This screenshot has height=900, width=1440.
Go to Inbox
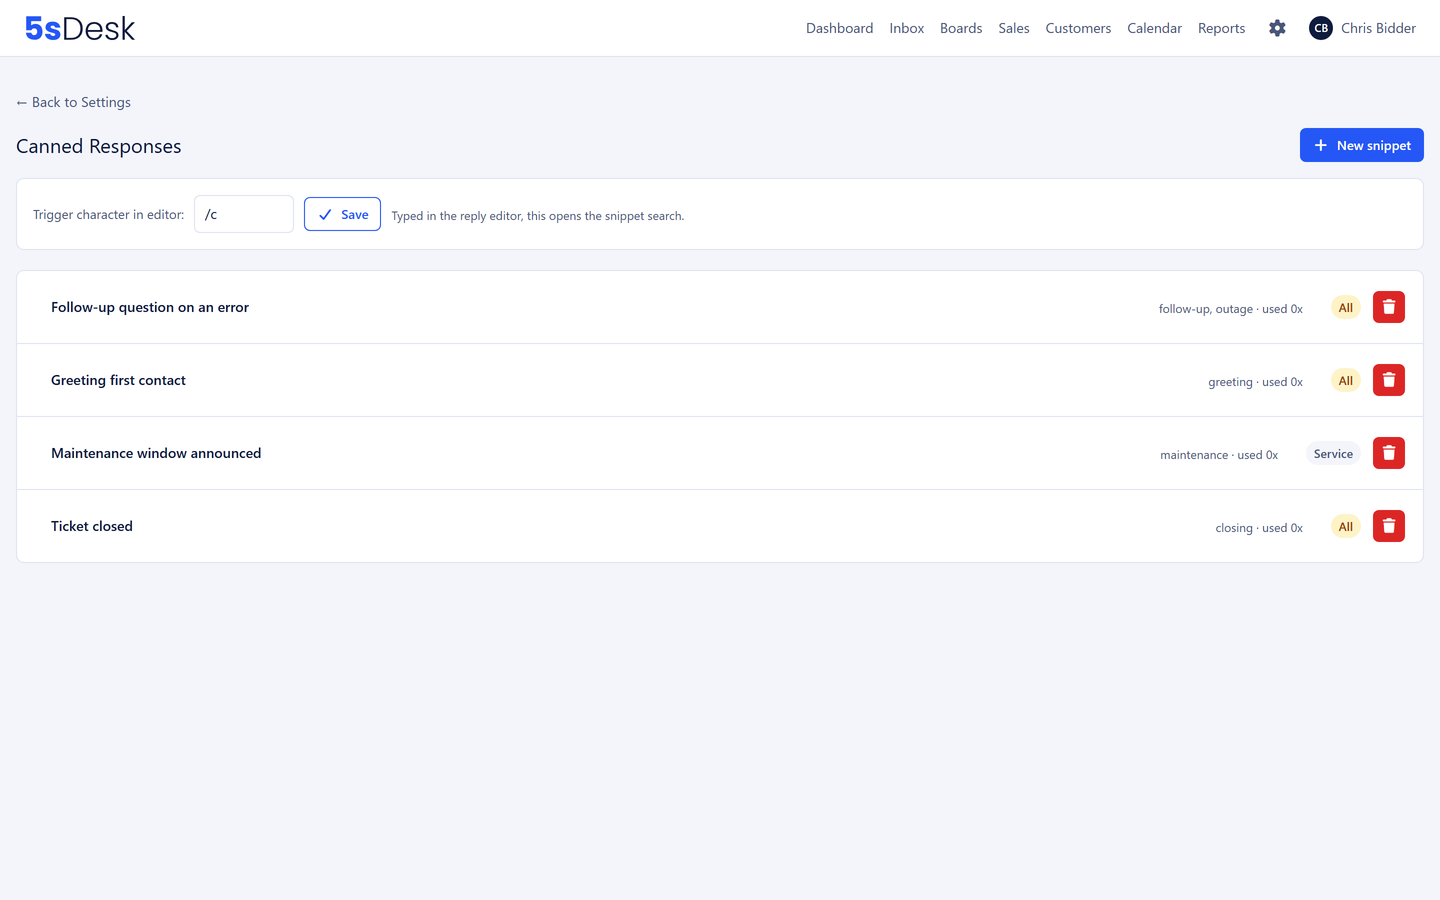point(906,28)
